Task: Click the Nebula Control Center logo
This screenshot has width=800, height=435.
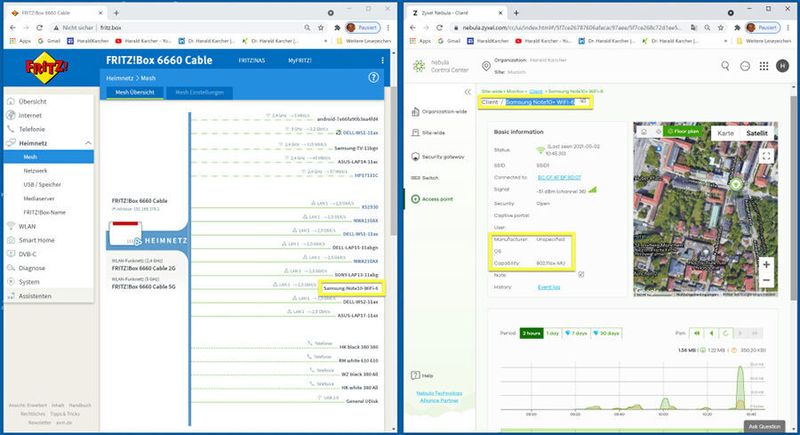Action: [x=440, y=66]
